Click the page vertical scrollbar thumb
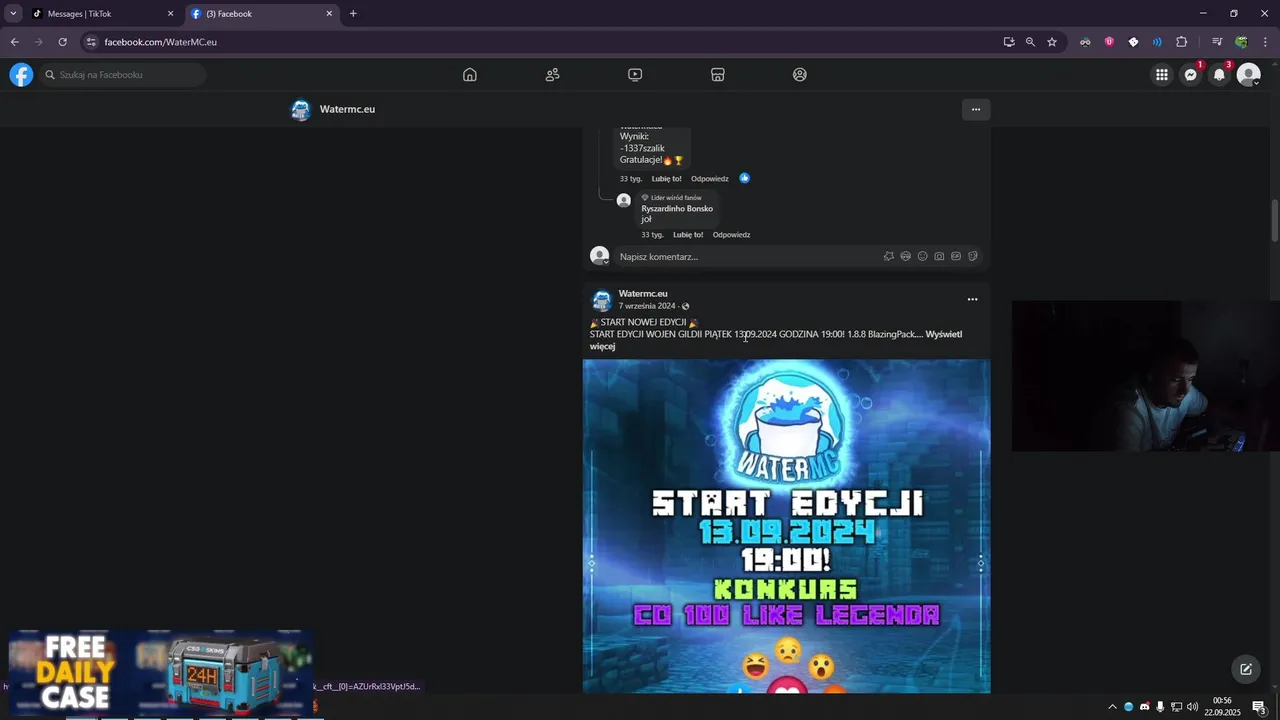Image resolution: width=1280 pixels, height=720 pixels. coord(1275,220)
